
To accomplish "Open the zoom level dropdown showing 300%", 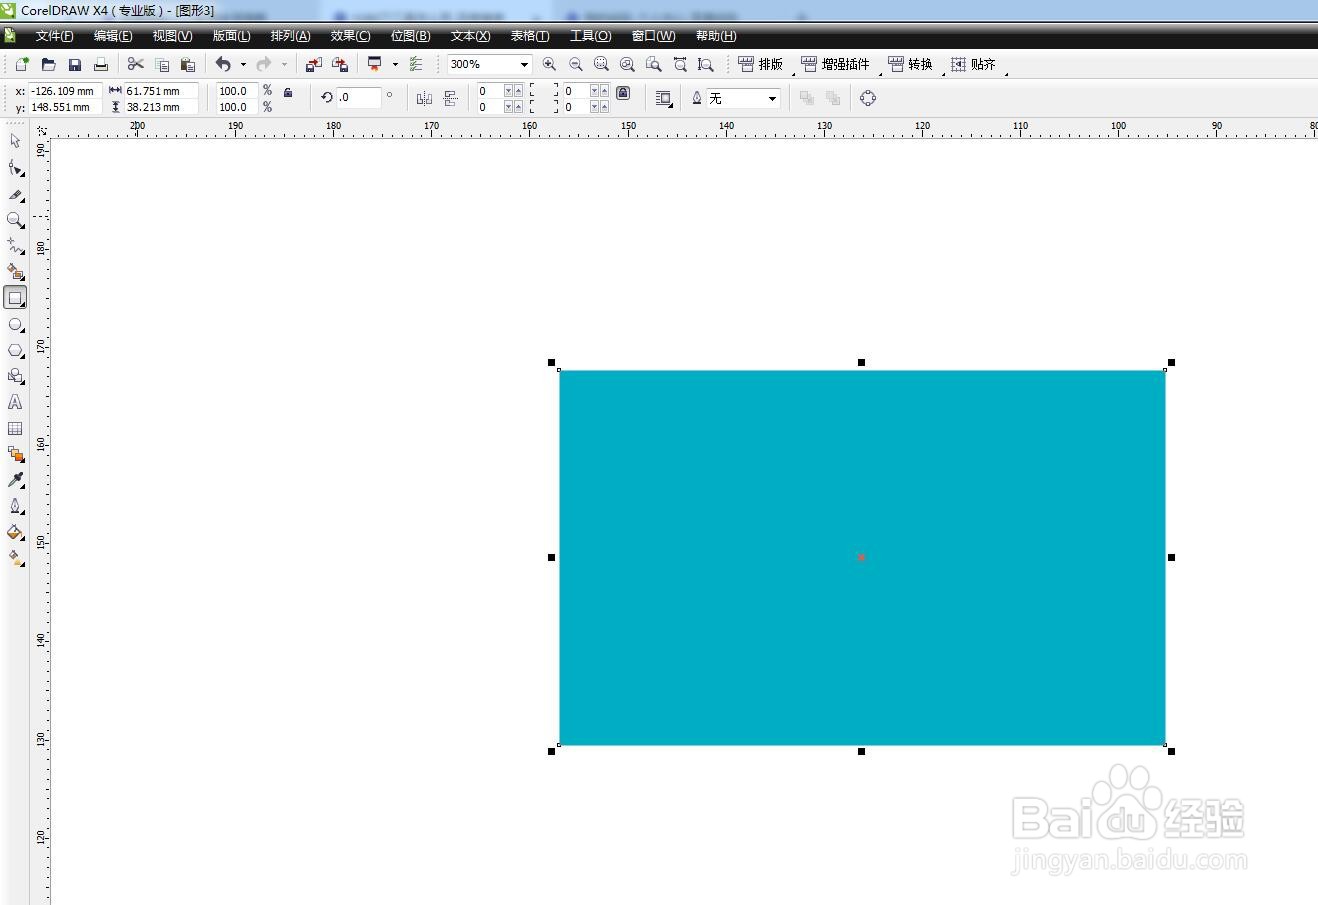I will click(523, 64).
